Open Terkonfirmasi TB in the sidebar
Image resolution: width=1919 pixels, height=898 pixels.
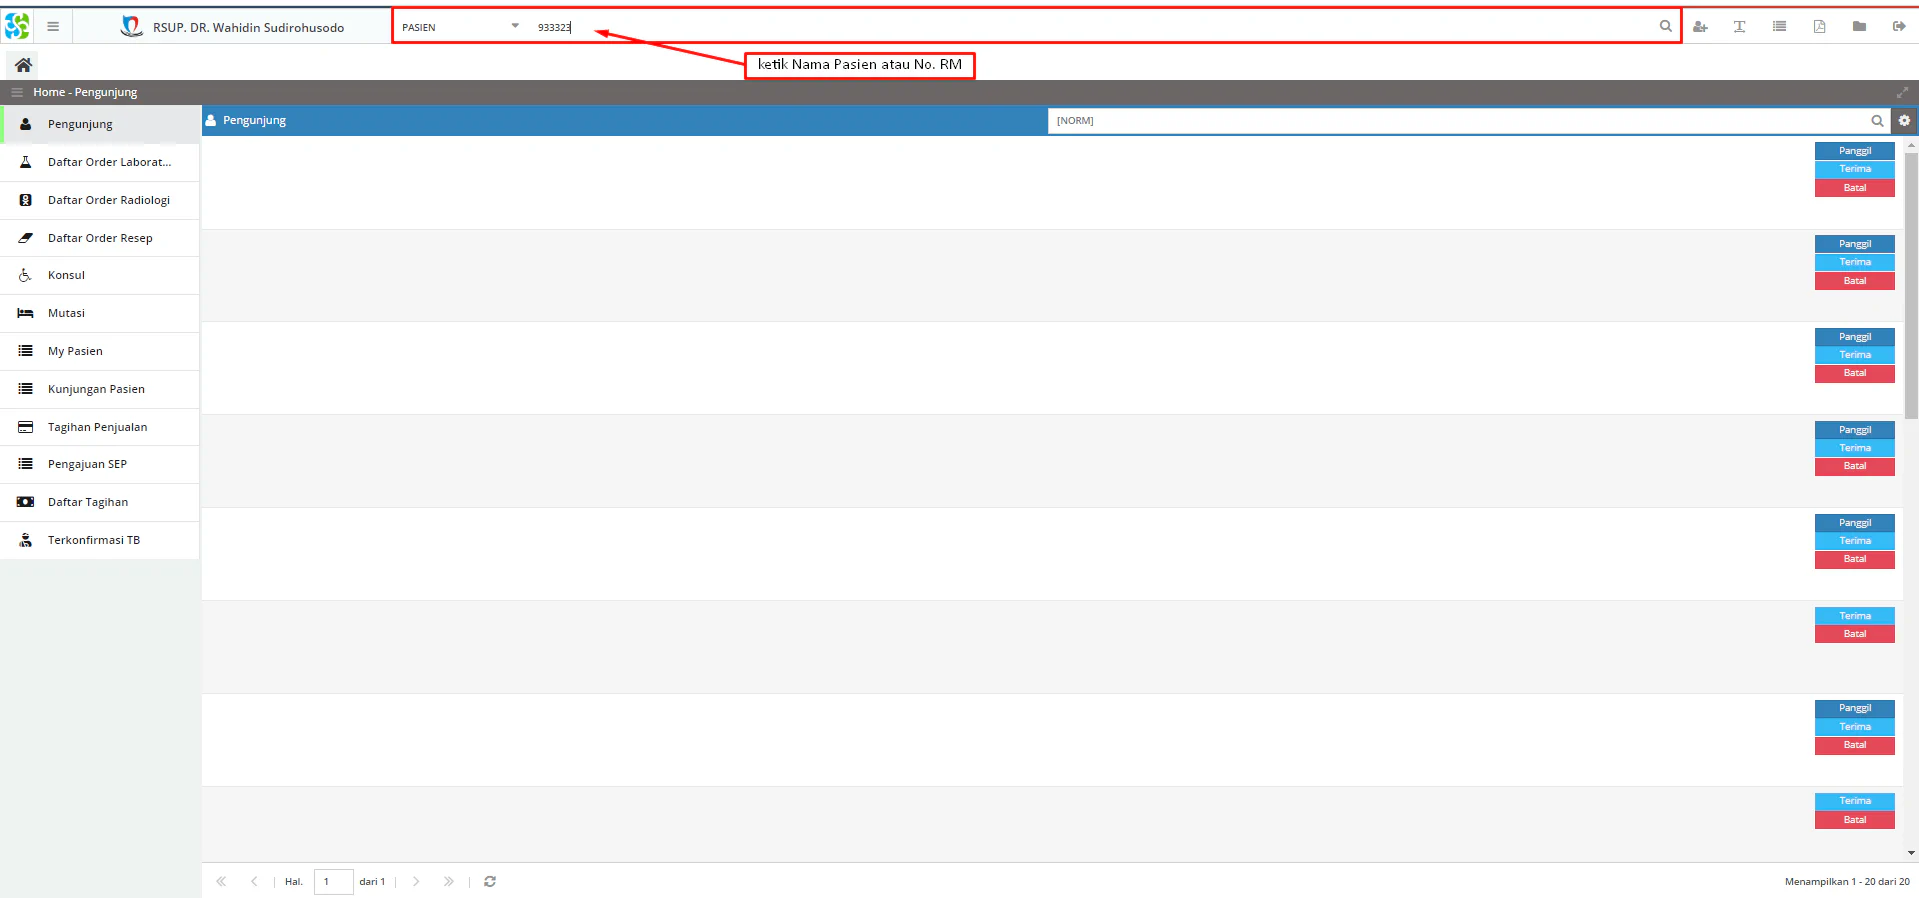click(100, 540)
